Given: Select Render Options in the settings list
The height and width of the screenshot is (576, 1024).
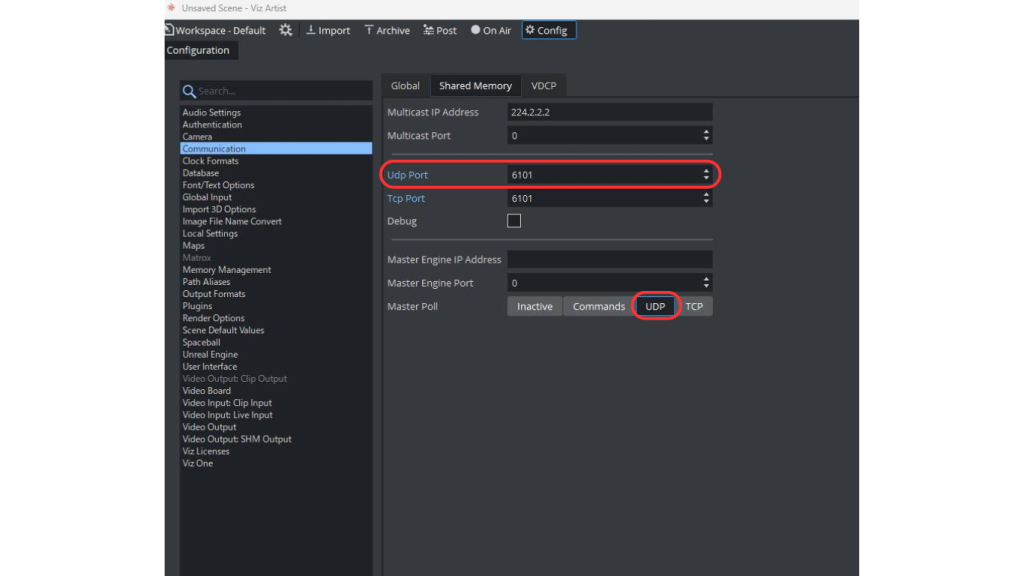Looking at the screenshot, I should pyautogui.click(x=213, y=318).
